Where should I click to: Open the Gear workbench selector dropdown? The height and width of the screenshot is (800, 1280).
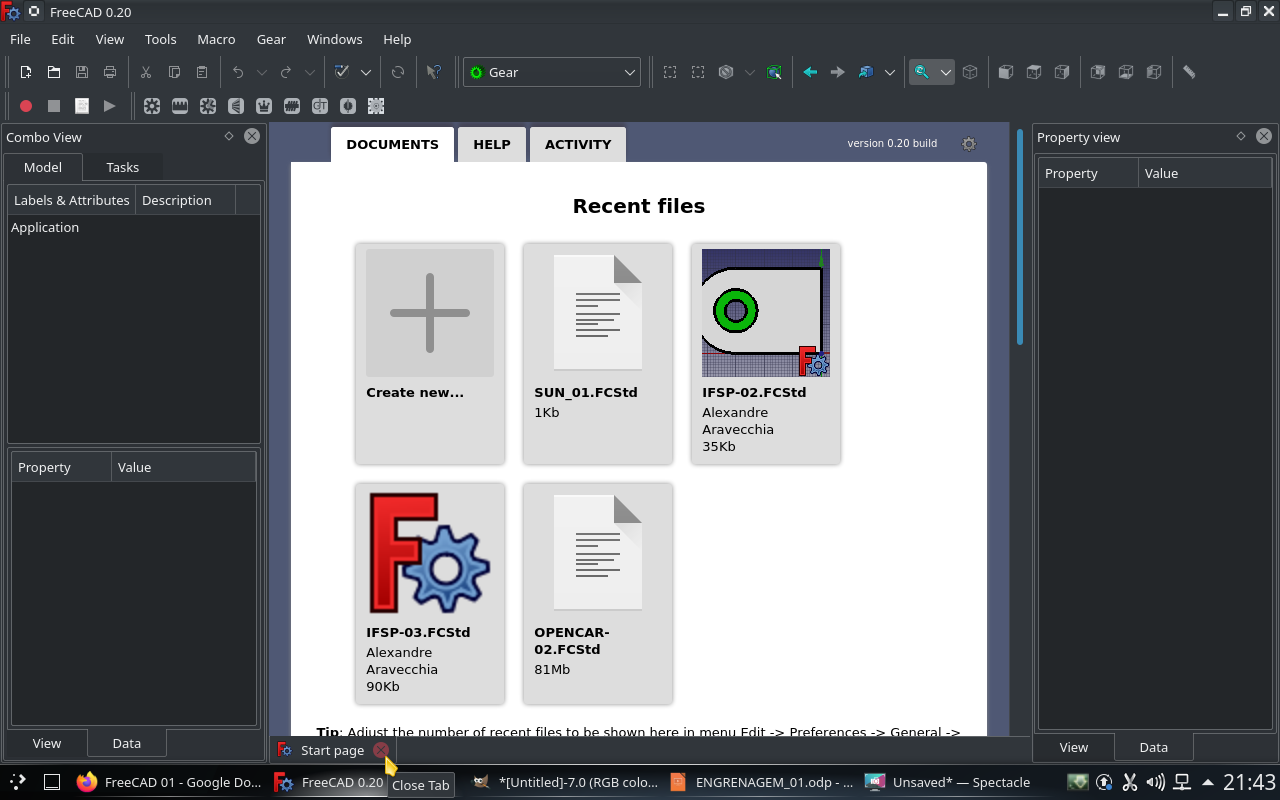click(x=552, y=72)
